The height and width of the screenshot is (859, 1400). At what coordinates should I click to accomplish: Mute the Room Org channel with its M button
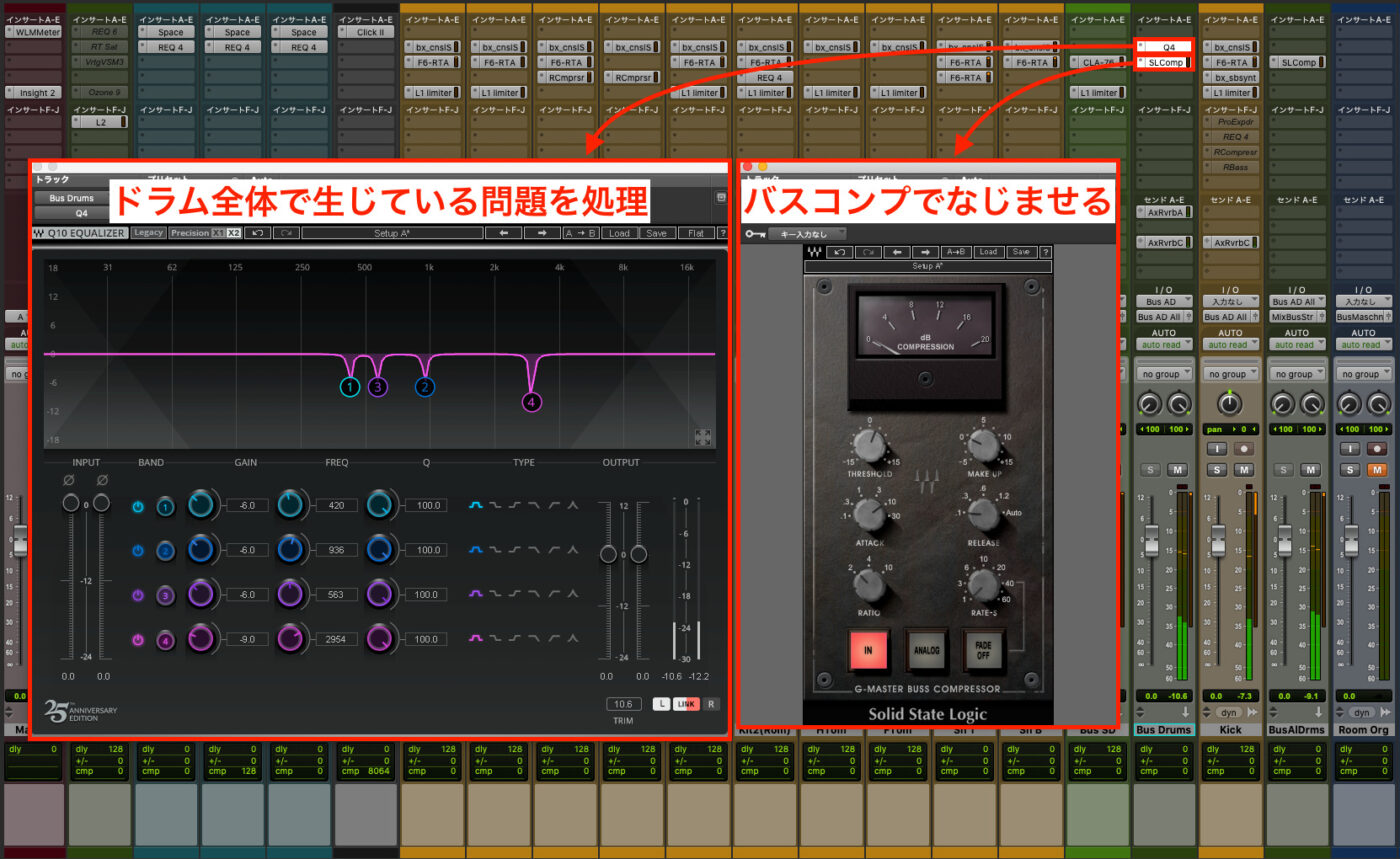pyautogui.click(x=1377, y=469)
